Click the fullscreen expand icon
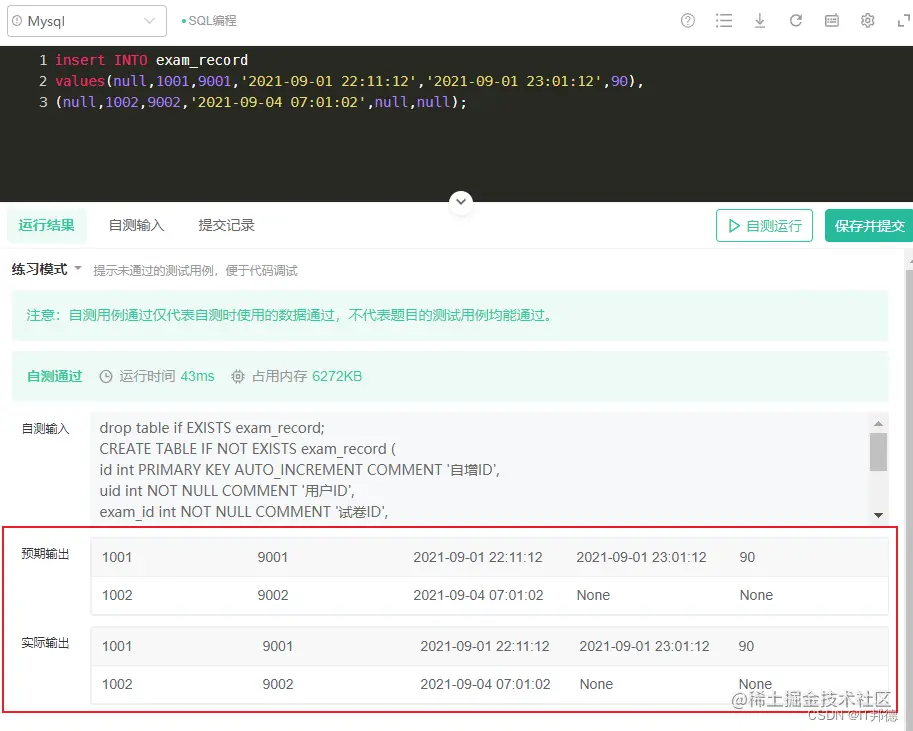 tap(904, 21)
